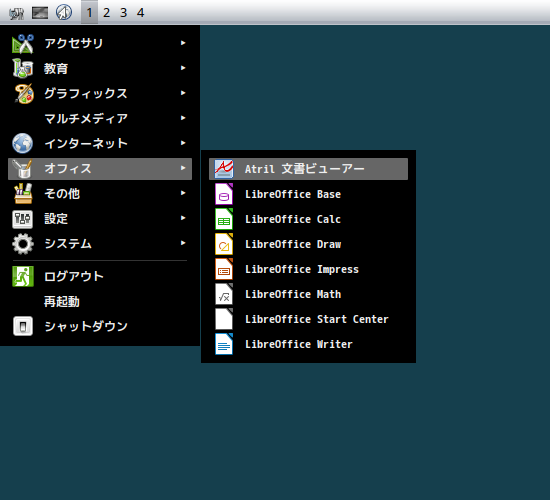Expand the インターネット submenu arrow

pos(183,143)
